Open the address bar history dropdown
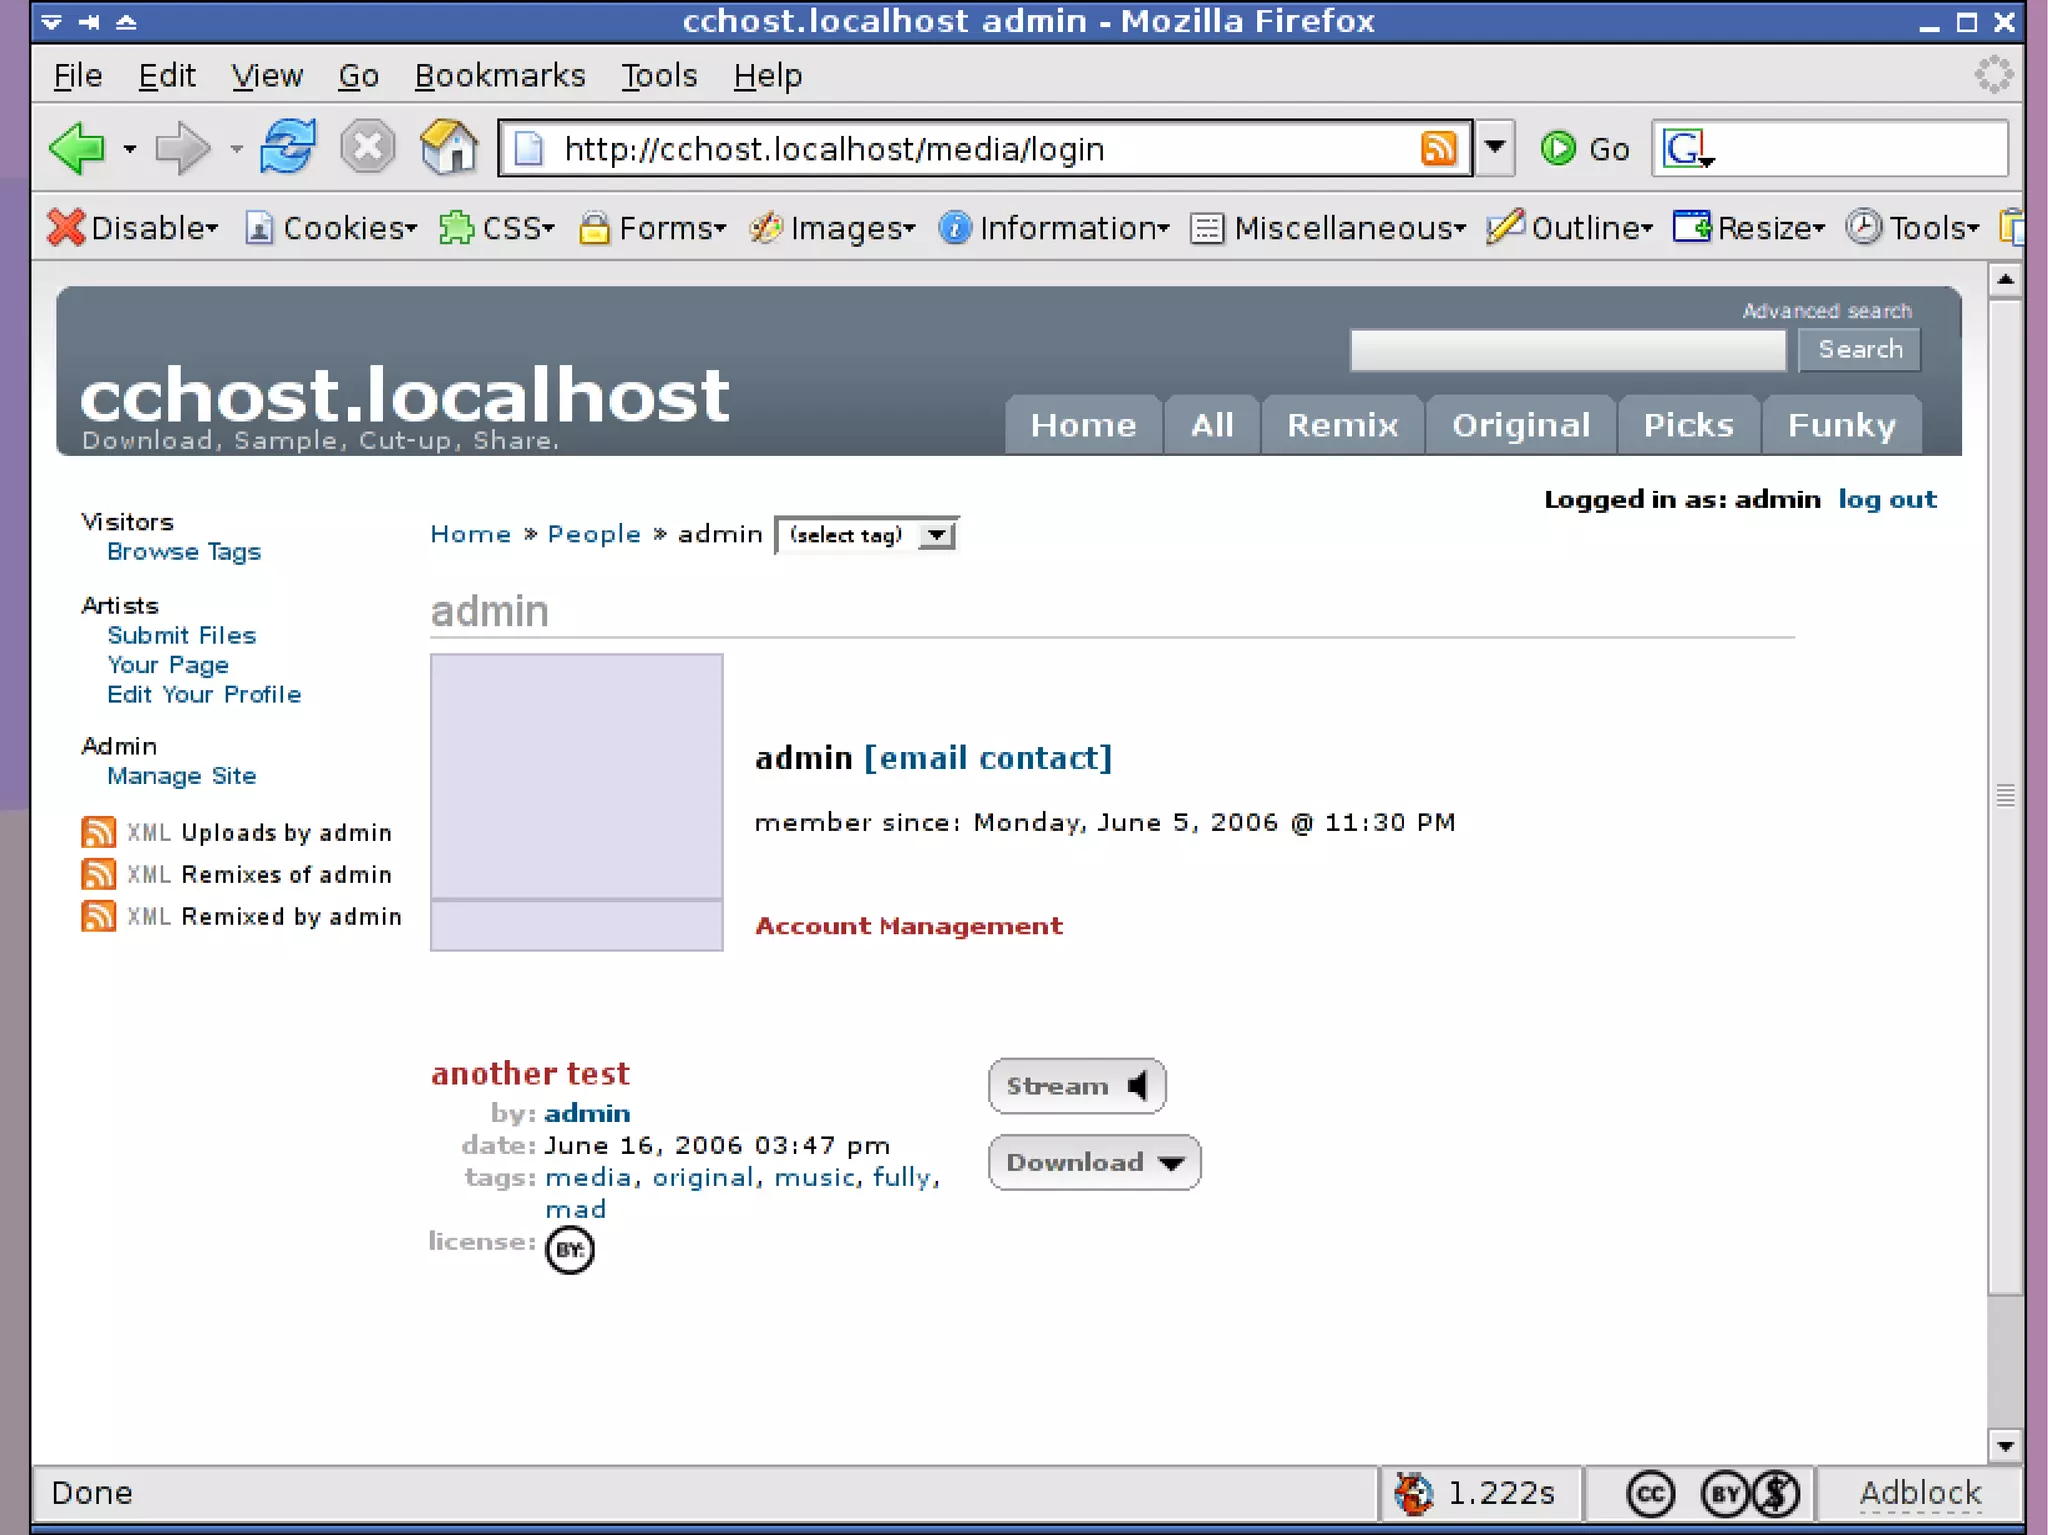Screen dimensions: 2048x1535 [x=1495, y=148]
